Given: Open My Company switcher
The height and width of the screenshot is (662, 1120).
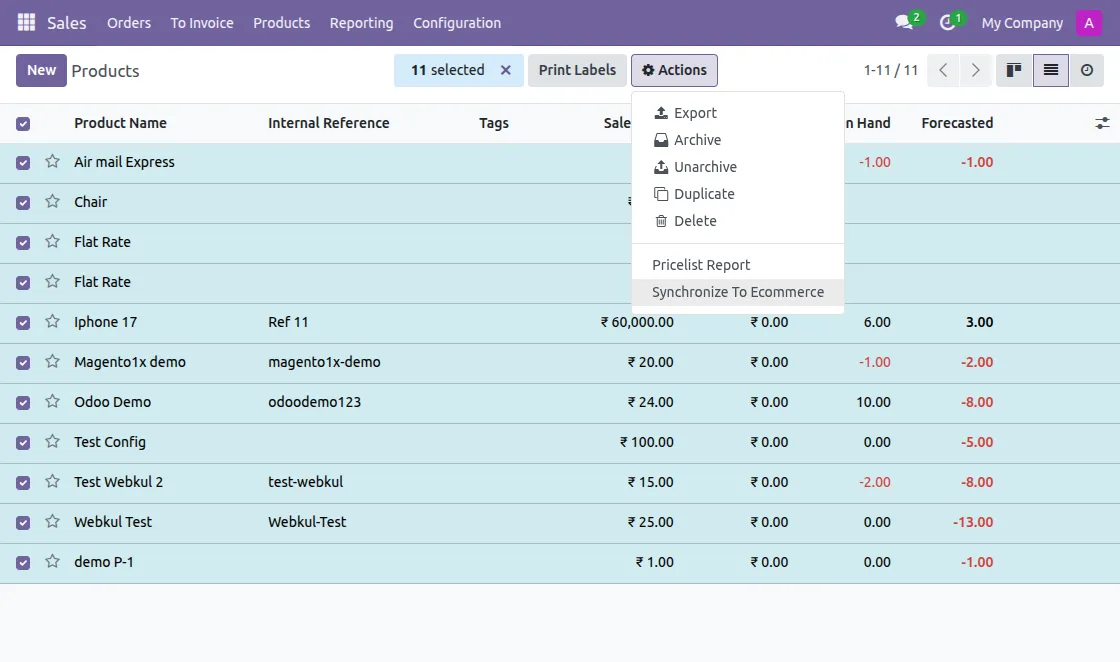Looking at the screenshot, I should click(1022, 23).
